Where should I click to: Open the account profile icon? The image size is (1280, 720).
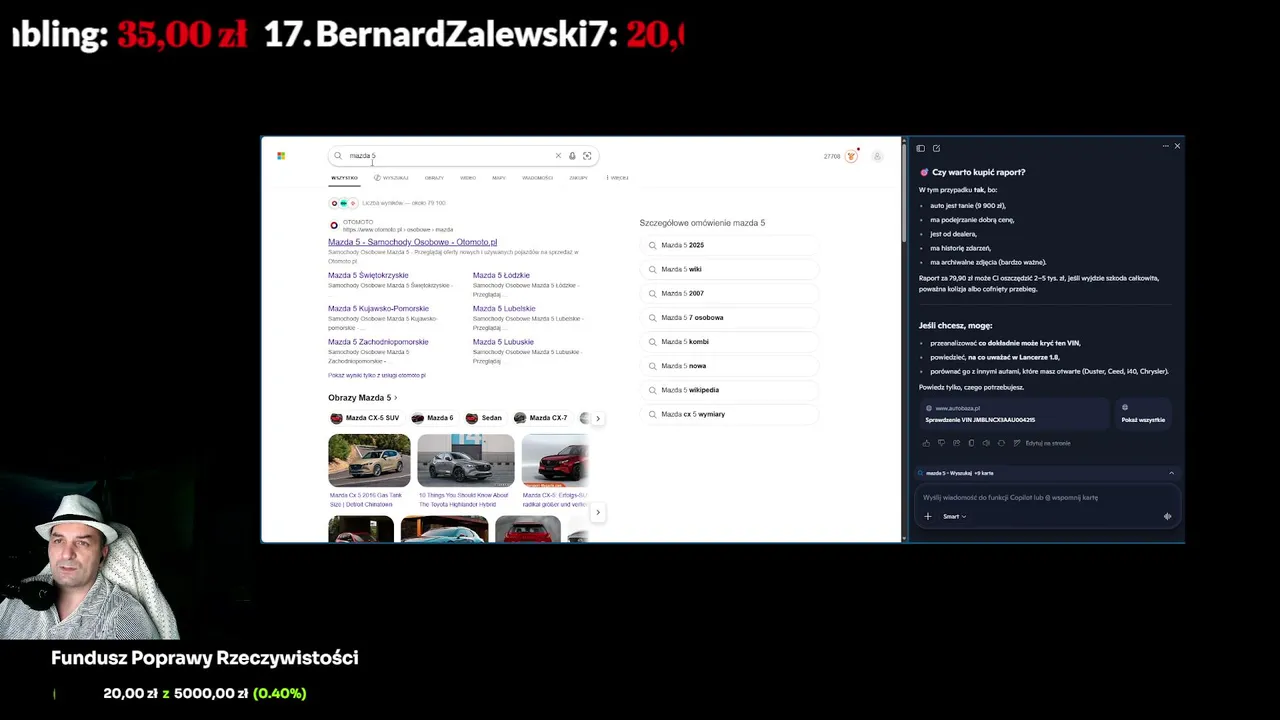click(x=877, y=156)
